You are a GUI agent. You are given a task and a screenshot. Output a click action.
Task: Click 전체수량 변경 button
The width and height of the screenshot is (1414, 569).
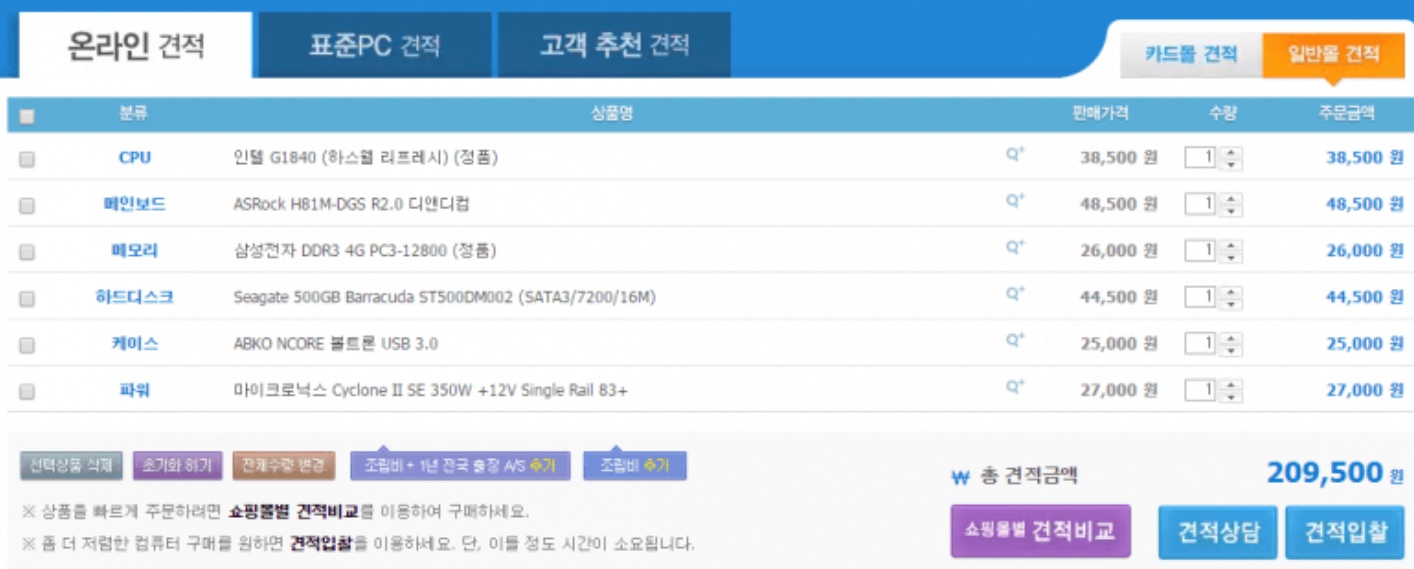tap(285, 466)
